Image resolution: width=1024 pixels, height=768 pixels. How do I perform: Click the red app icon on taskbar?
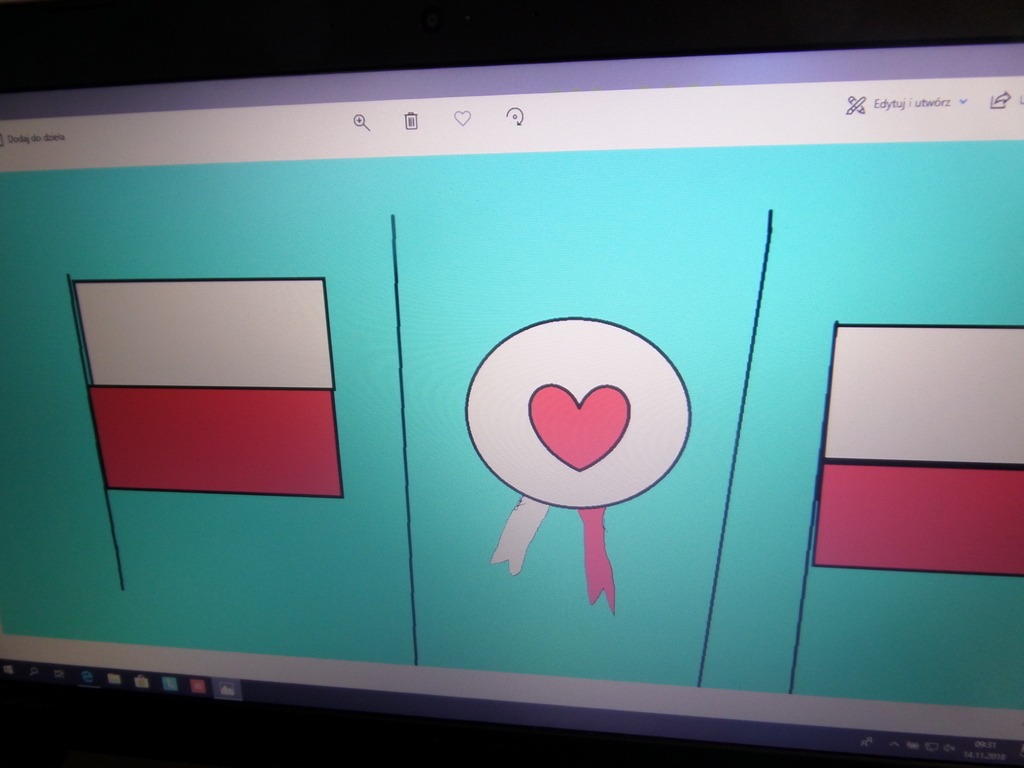[x=198, y=686]
